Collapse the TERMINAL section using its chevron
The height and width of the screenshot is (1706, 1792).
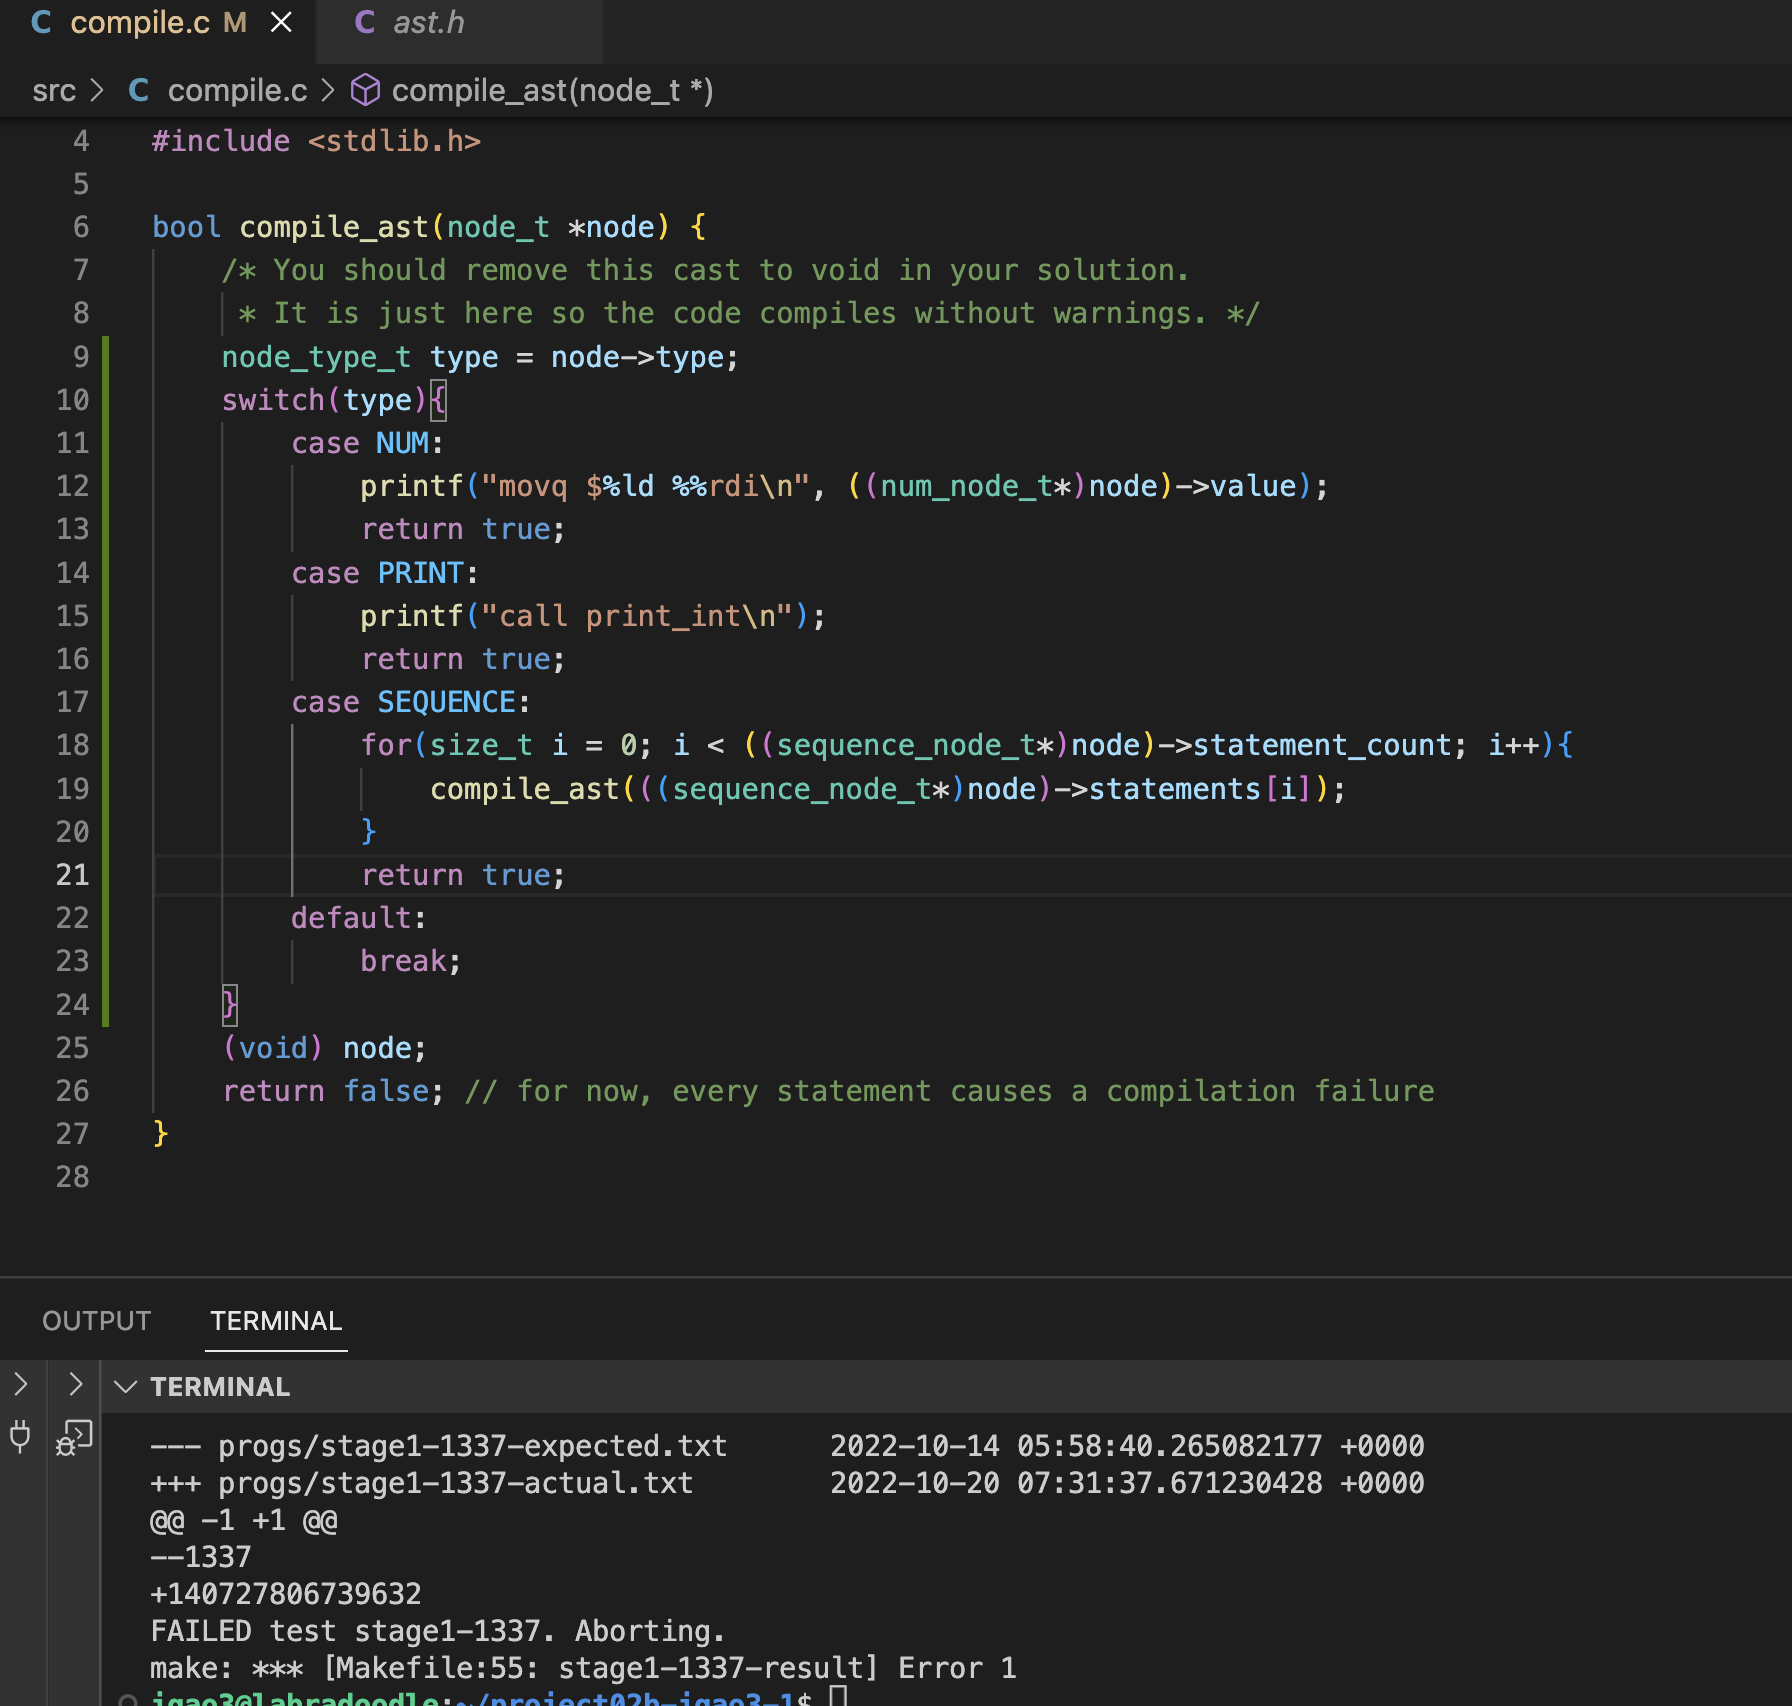point(125,1386)
